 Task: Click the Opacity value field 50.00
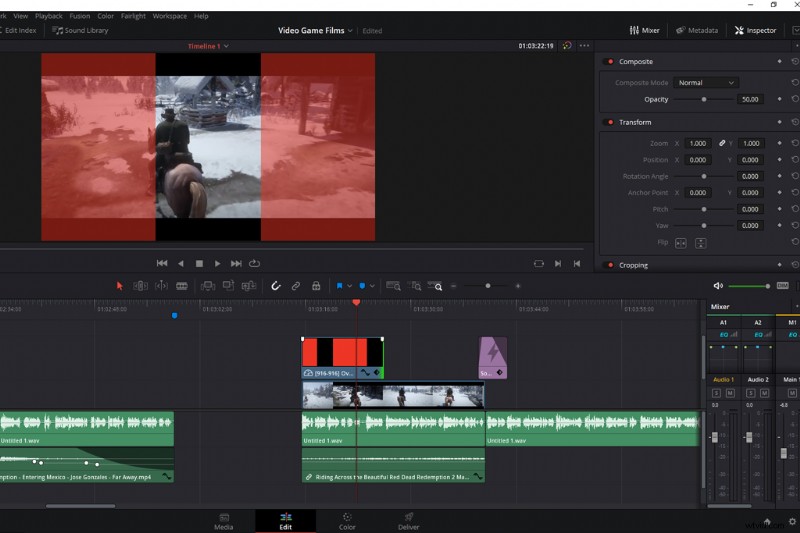[750, 99]
